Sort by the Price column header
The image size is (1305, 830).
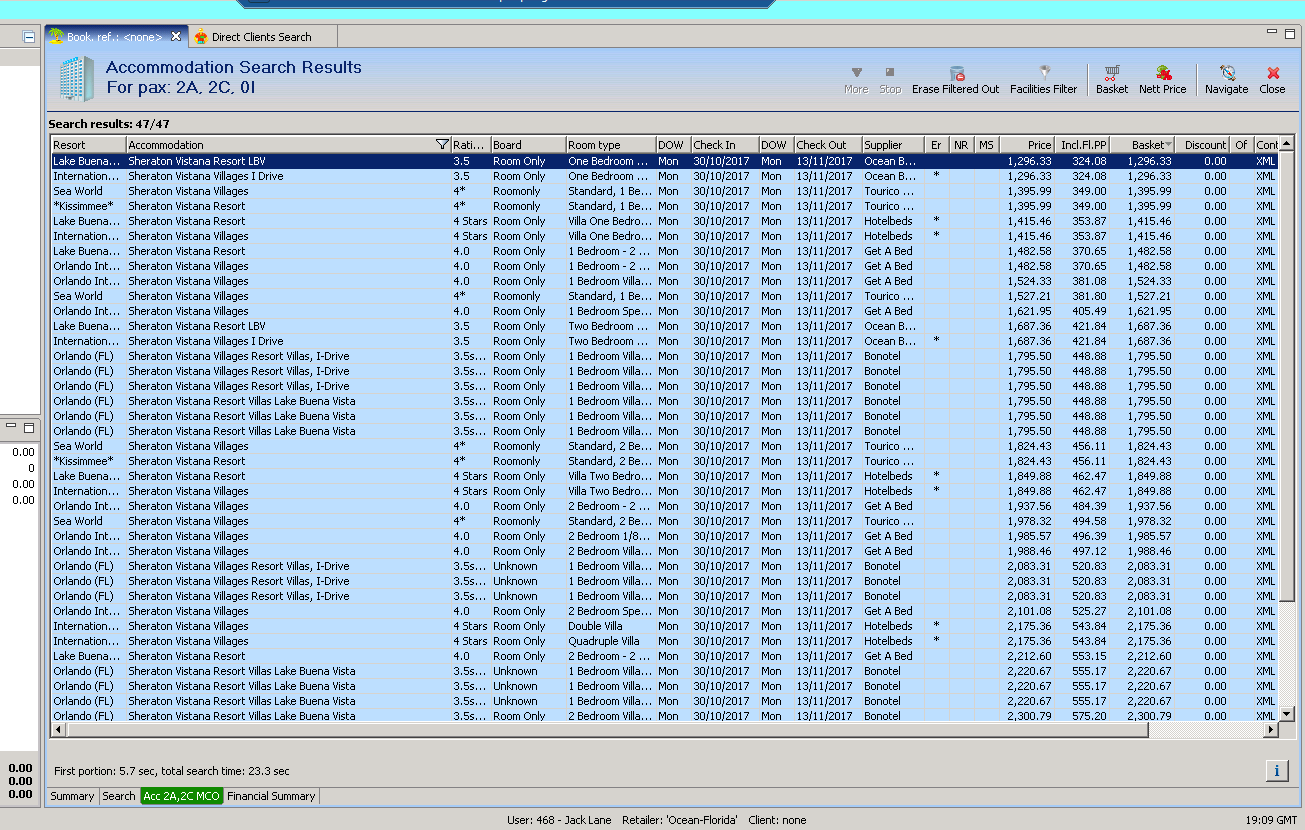pos(1027,145)
